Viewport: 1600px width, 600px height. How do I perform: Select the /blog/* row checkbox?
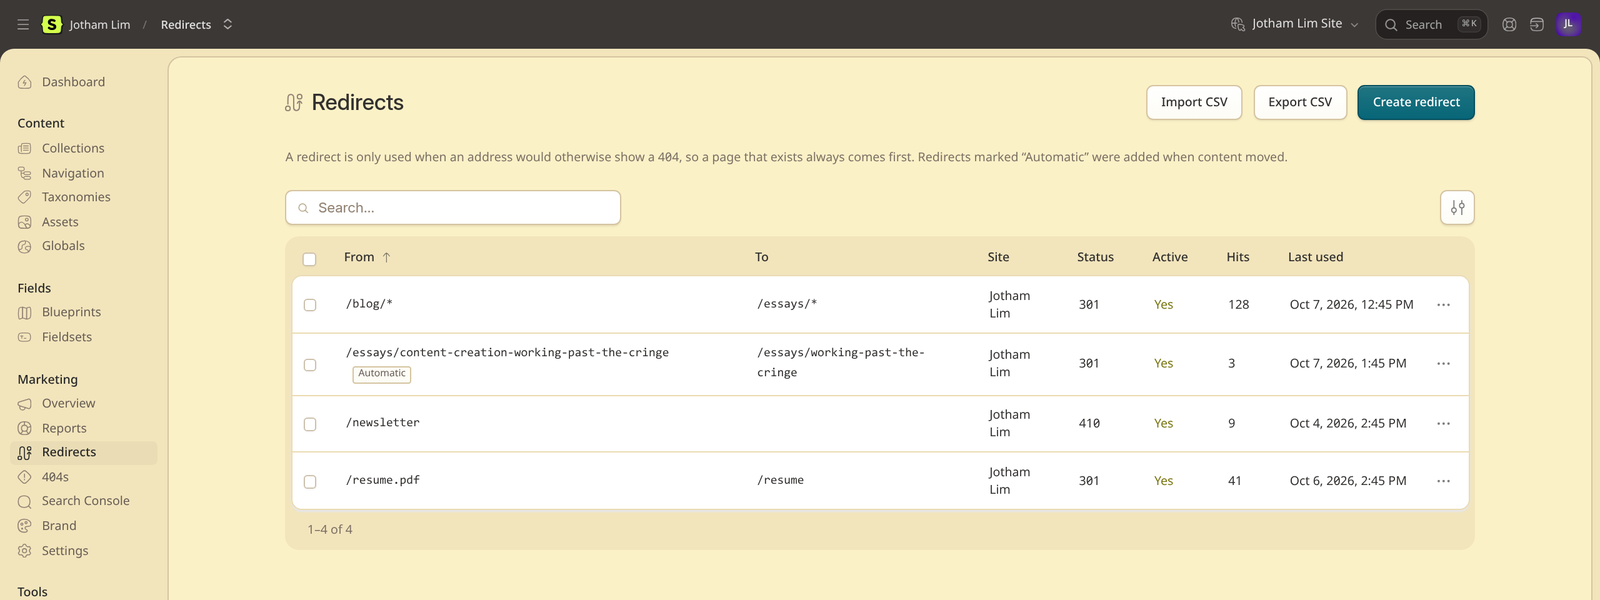pos(310,305)
